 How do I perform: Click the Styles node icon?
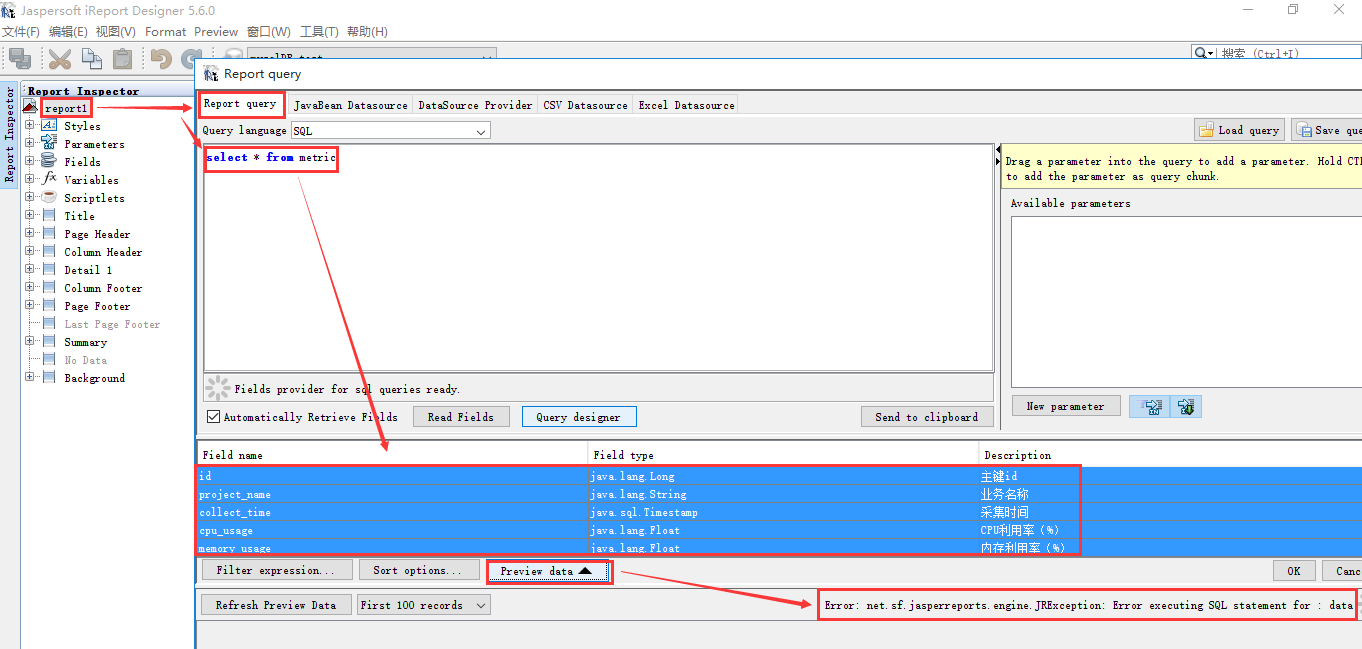(x=49, y=126)
